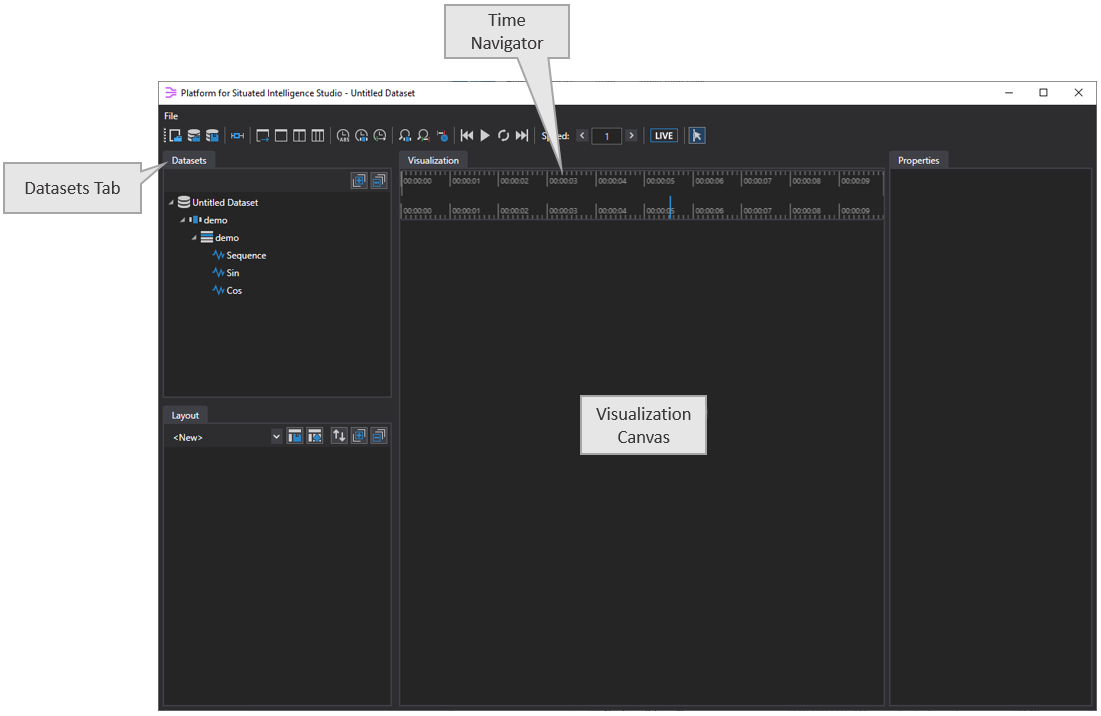Screen dimensions: 1101x716
Task: Click the Play button to start playback
Action: [485, 135]
